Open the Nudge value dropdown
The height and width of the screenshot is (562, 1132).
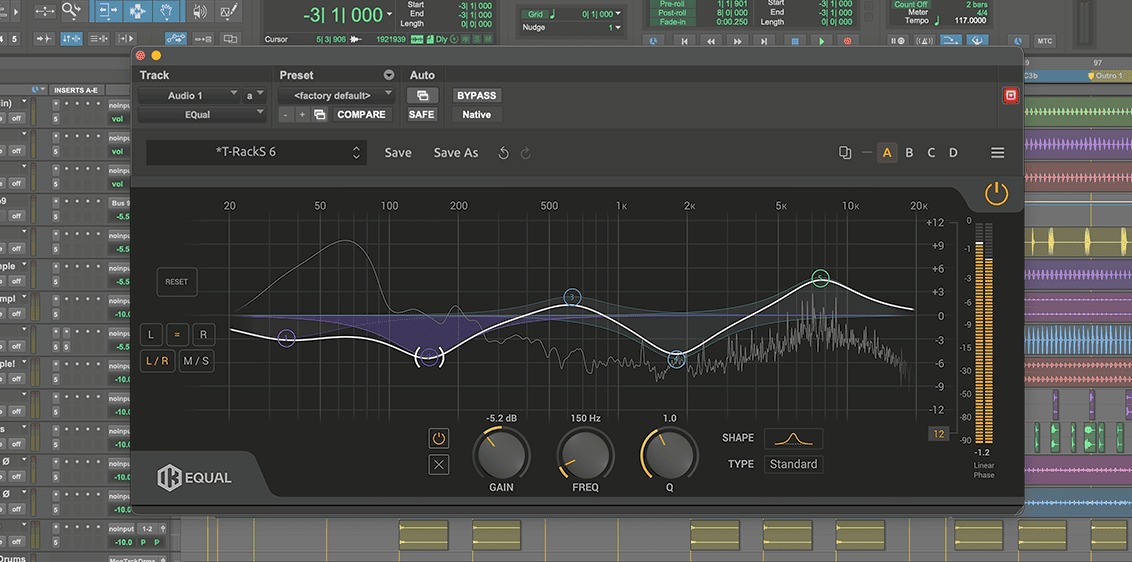pyautogui.click(x=618, y=27)
